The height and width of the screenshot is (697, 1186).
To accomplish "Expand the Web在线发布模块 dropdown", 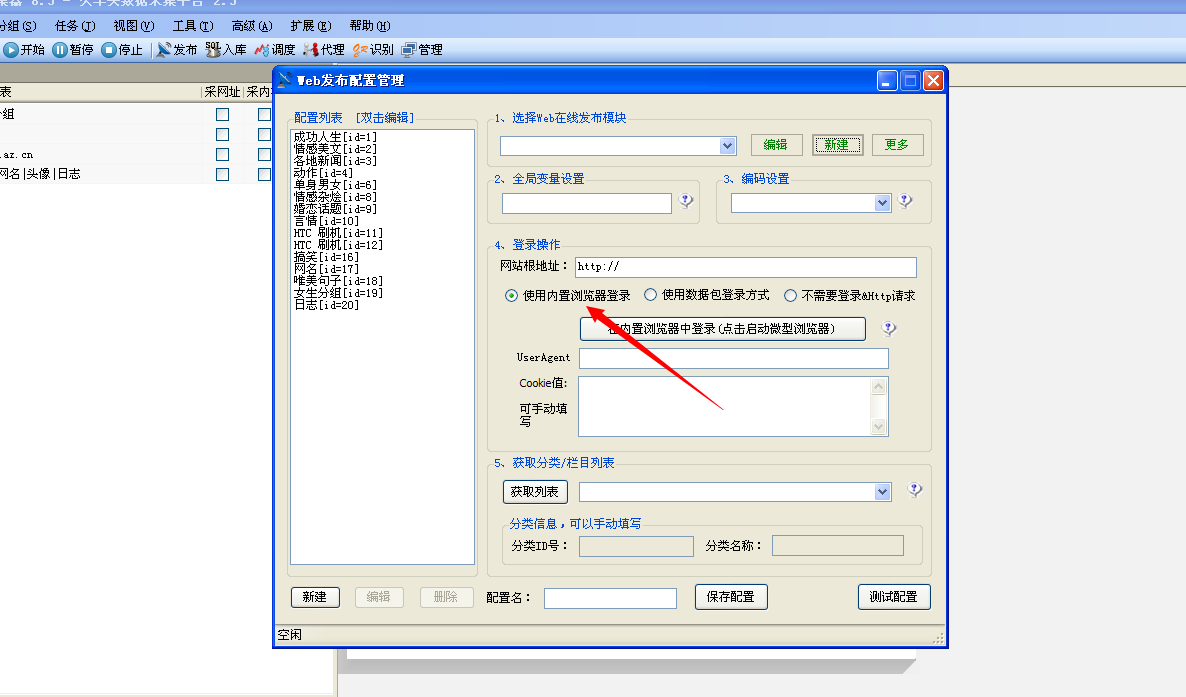I will tap(728, 146).
